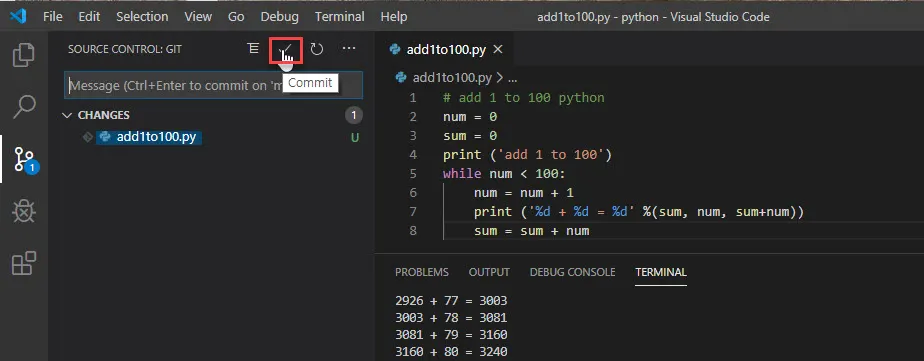Select the add1to100.py editor tab
The height and width of the screenshot is (361, 924).
click(x=446, y=49)
